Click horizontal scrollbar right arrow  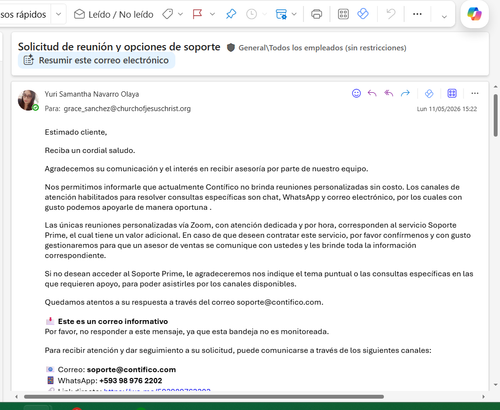[483, 397]
